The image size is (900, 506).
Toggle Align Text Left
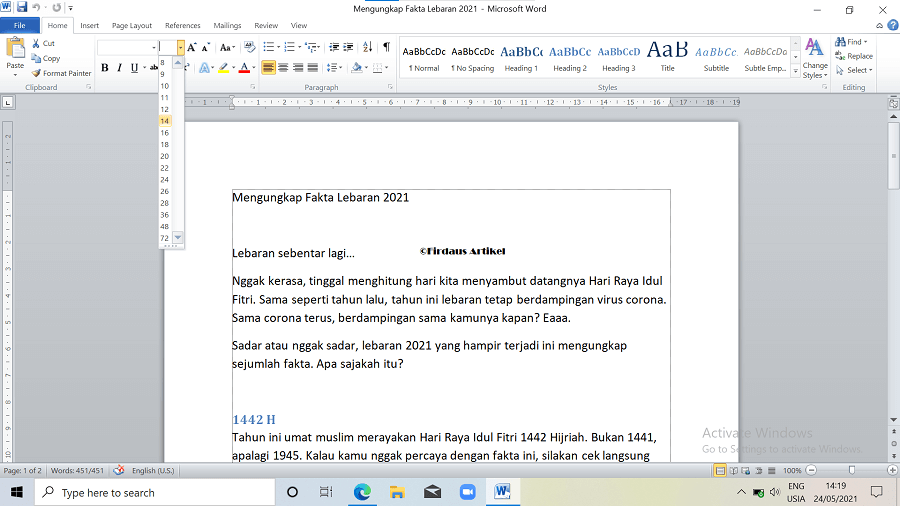click(268, 68)
